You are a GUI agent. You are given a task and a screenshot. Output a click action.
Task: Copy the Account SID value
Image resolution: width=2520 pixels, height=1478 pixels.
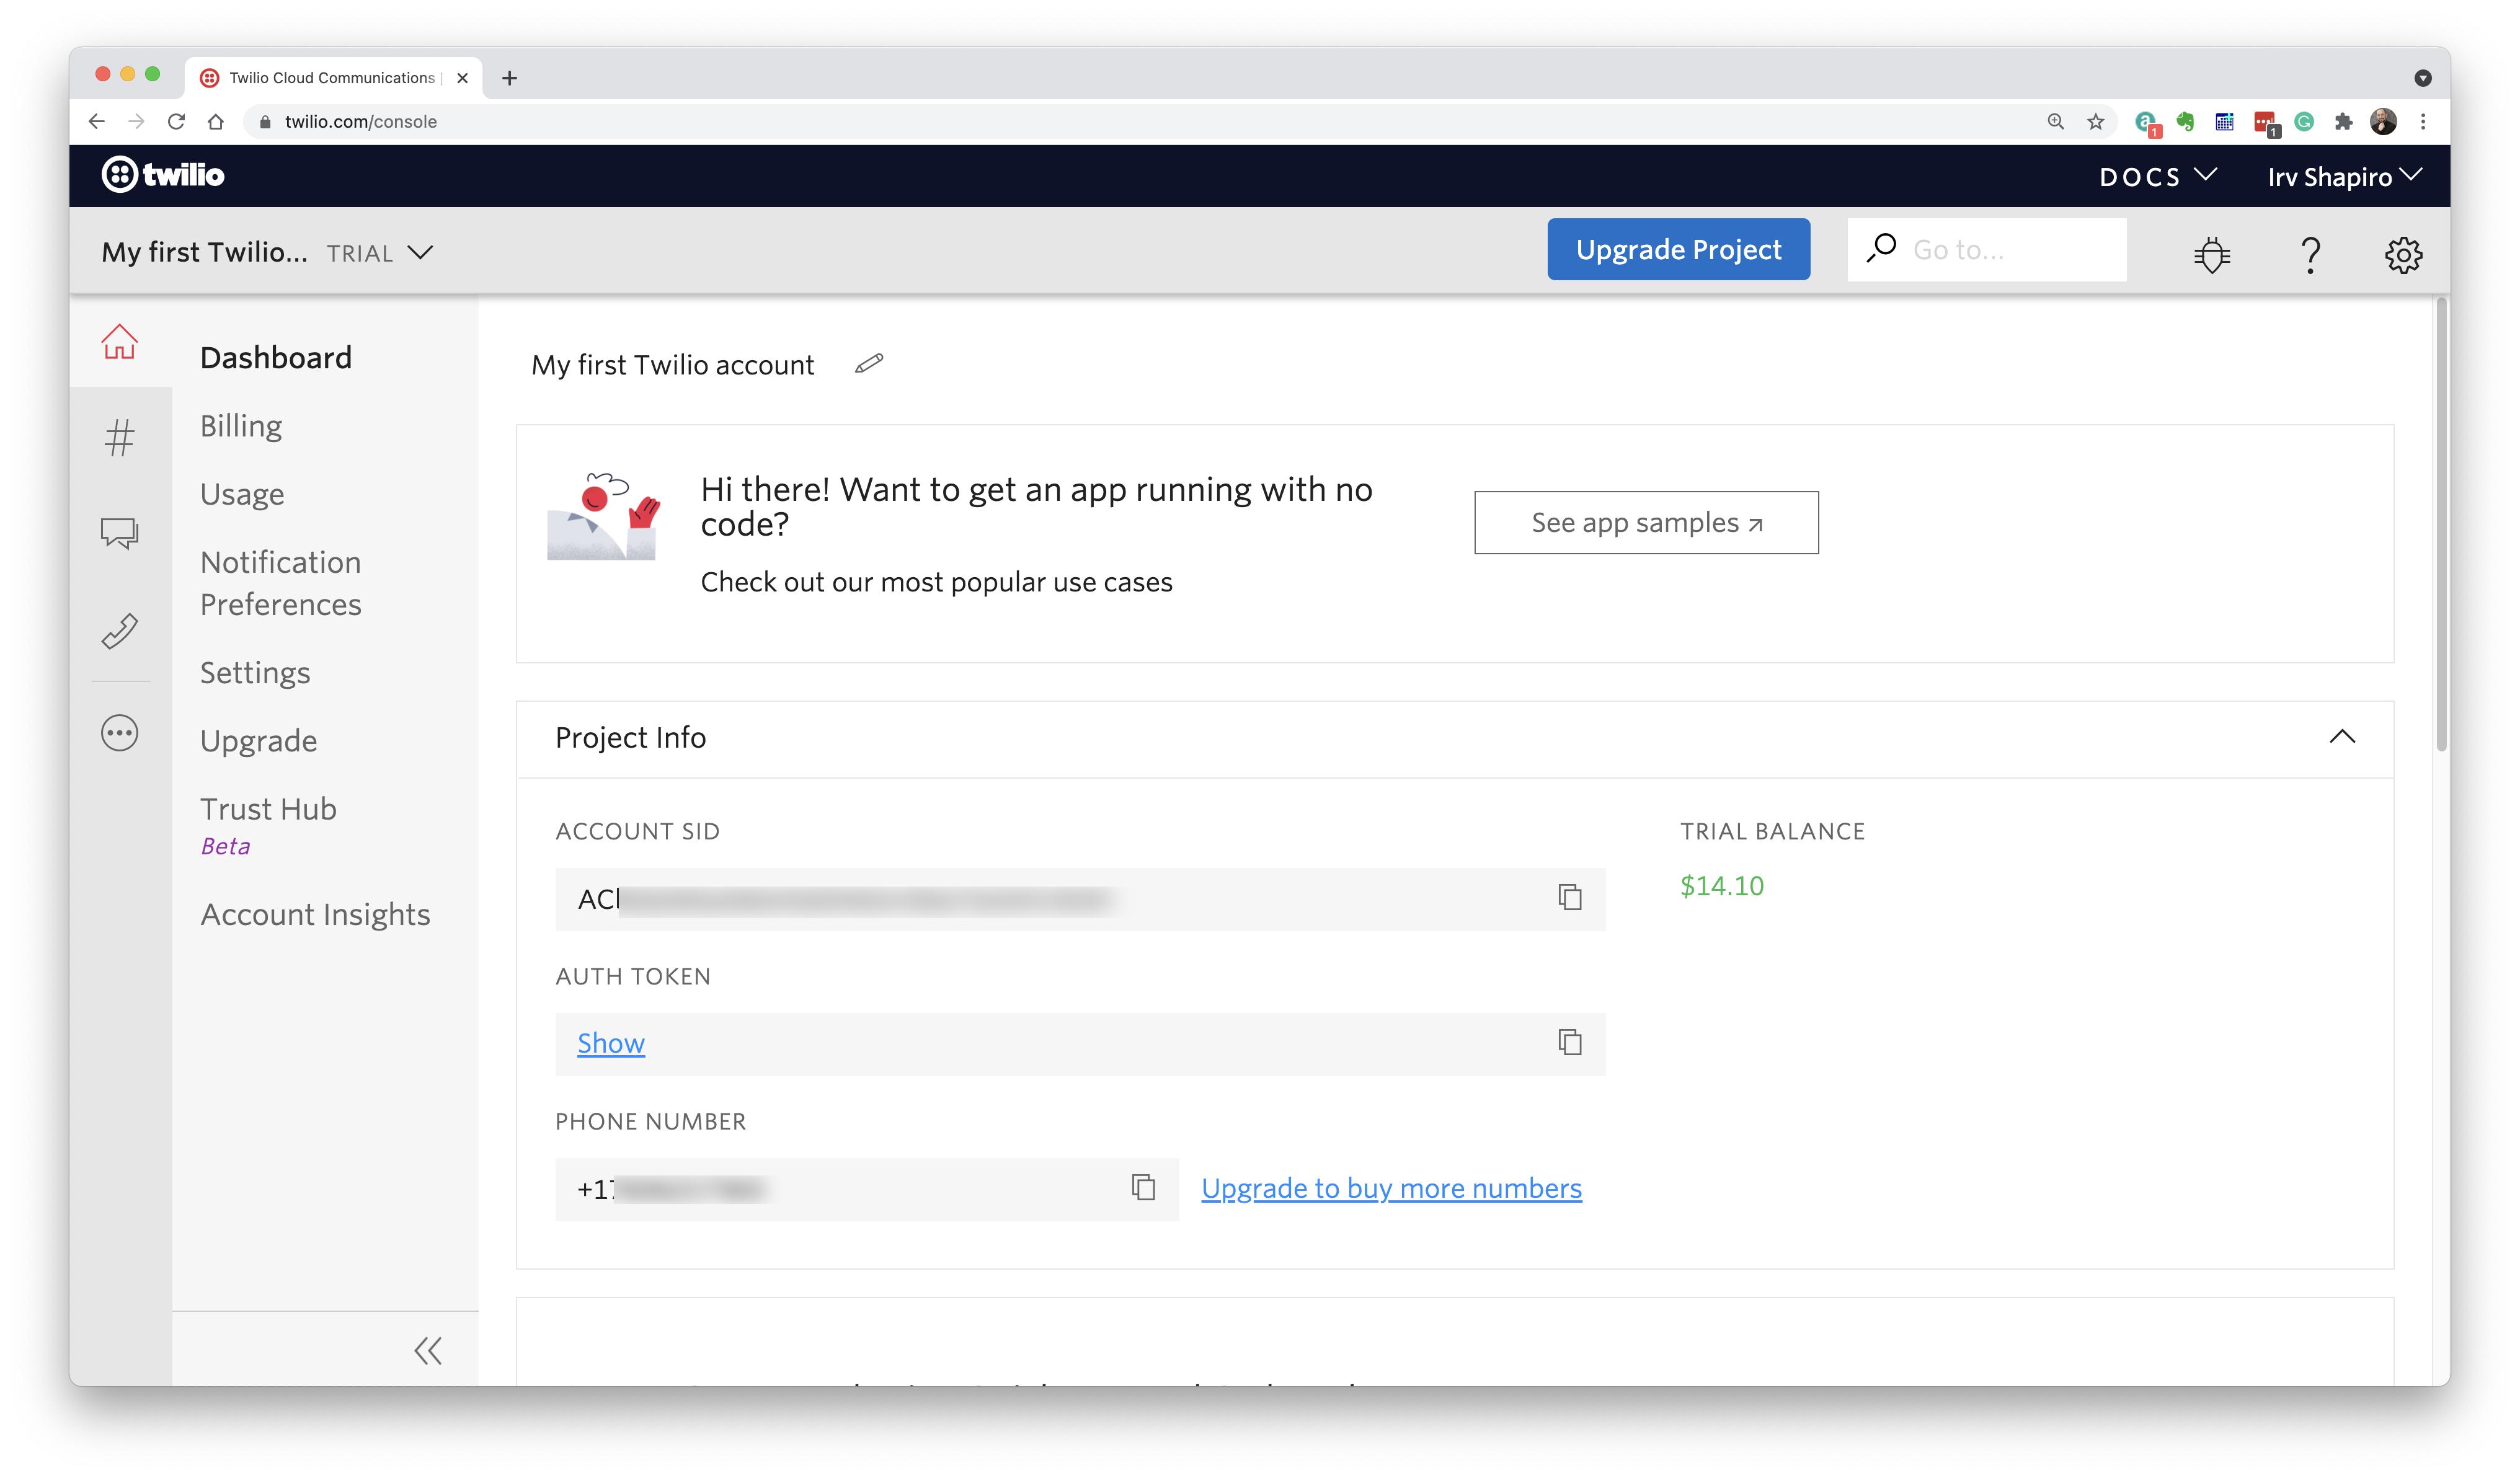(x=1570, y=897)
